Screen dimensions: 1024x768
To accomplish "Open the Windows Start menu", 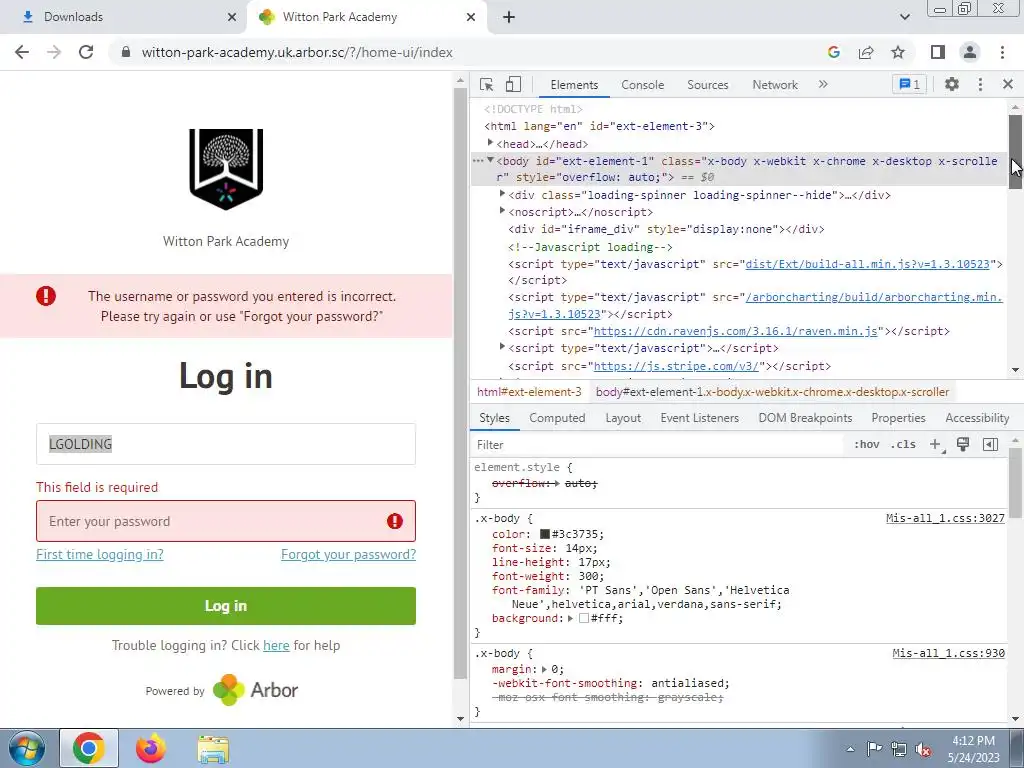I will click(26, 748).
